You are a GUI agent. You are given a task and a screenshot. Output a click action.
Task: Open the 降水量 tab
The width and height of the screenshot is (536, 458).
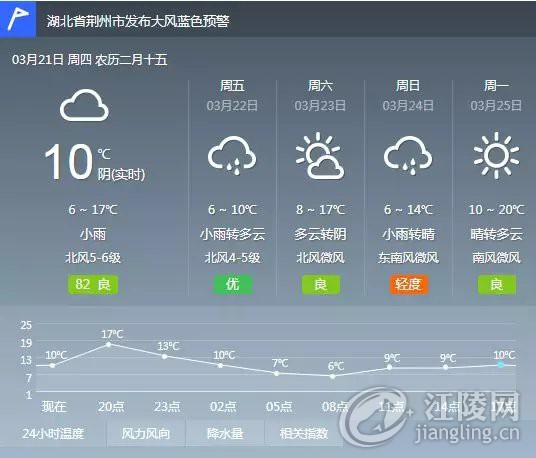click(225, 433)
